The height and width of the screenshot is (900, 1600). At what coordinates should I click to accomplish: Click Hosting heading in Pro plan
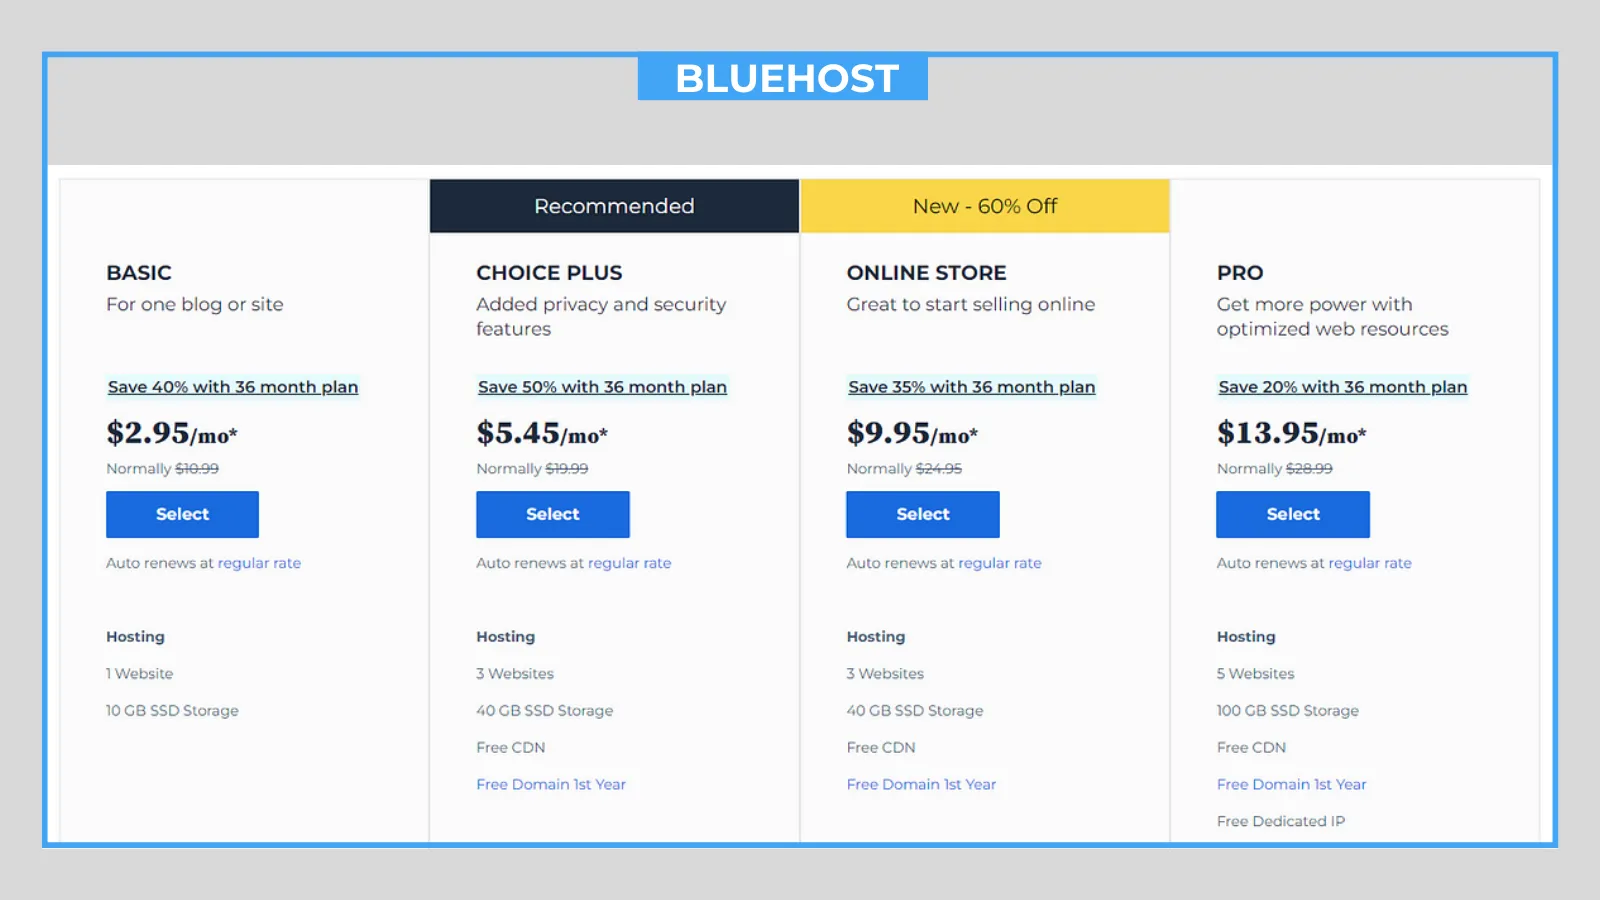click(x=1246, y=637)
